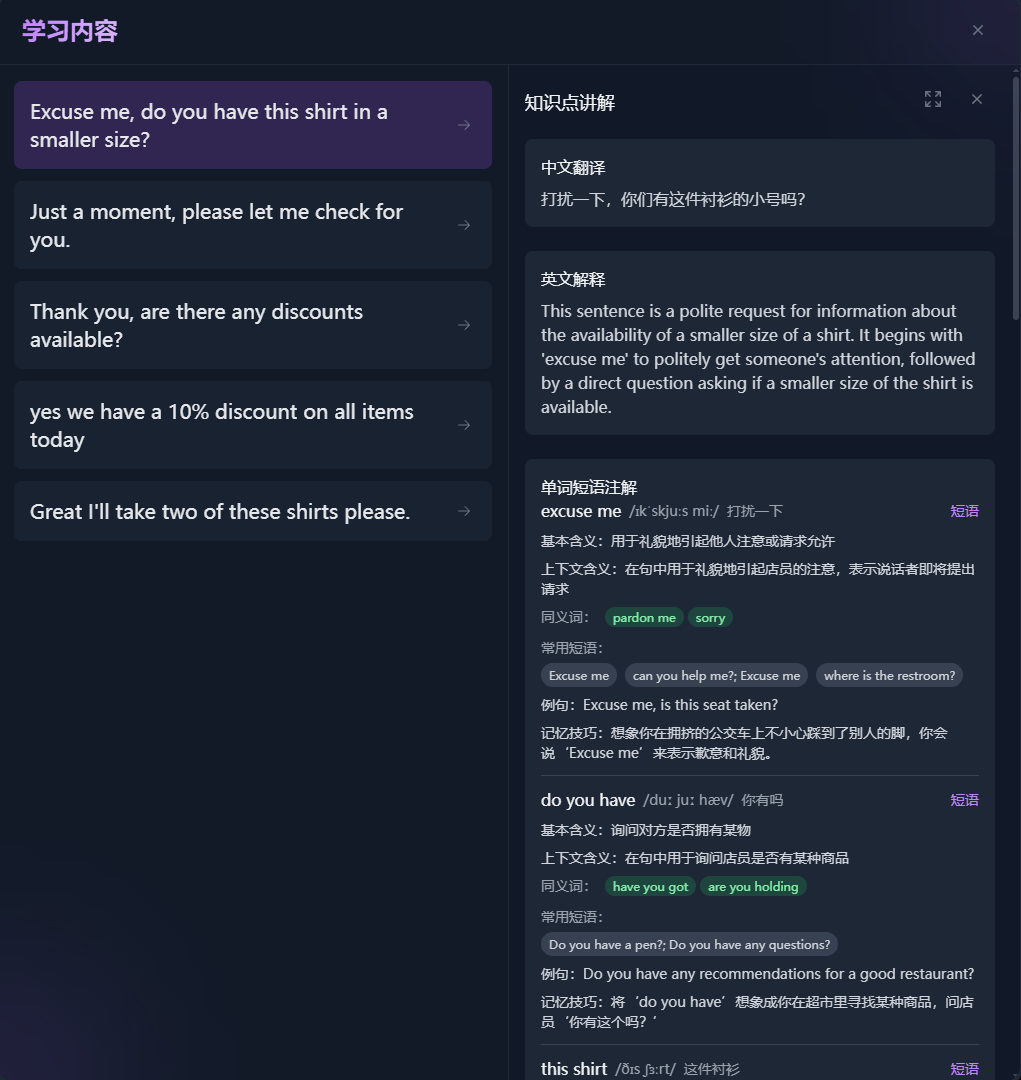Click the arrow on the "Excuse me" sentence card
The width and height of the screenshot is (1021, 1080).
coord(463,125)
